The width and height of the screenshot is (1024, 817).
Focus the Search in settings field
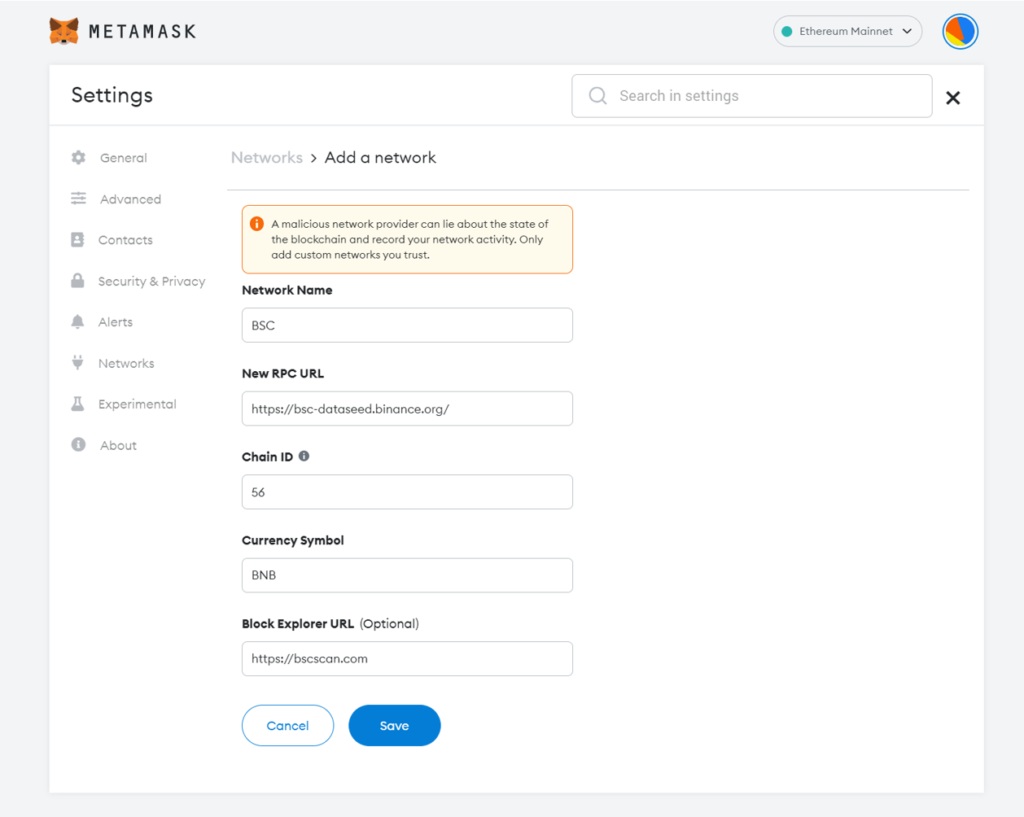coord(752,96)
